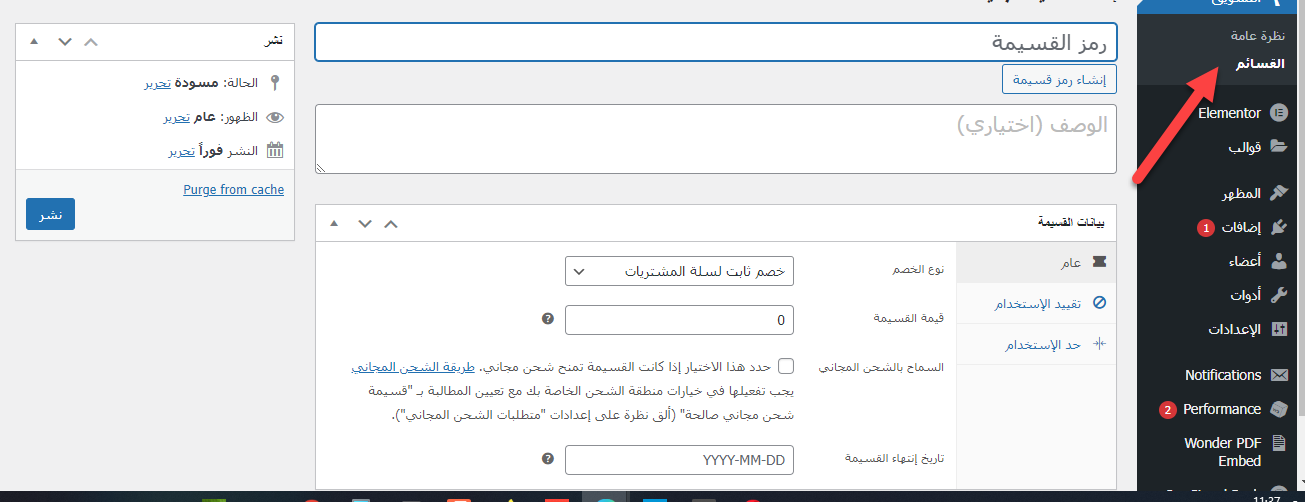Switch to تقييد الإستخدام tab
The image size is (1305, 502).
(x=1036, y=303)
